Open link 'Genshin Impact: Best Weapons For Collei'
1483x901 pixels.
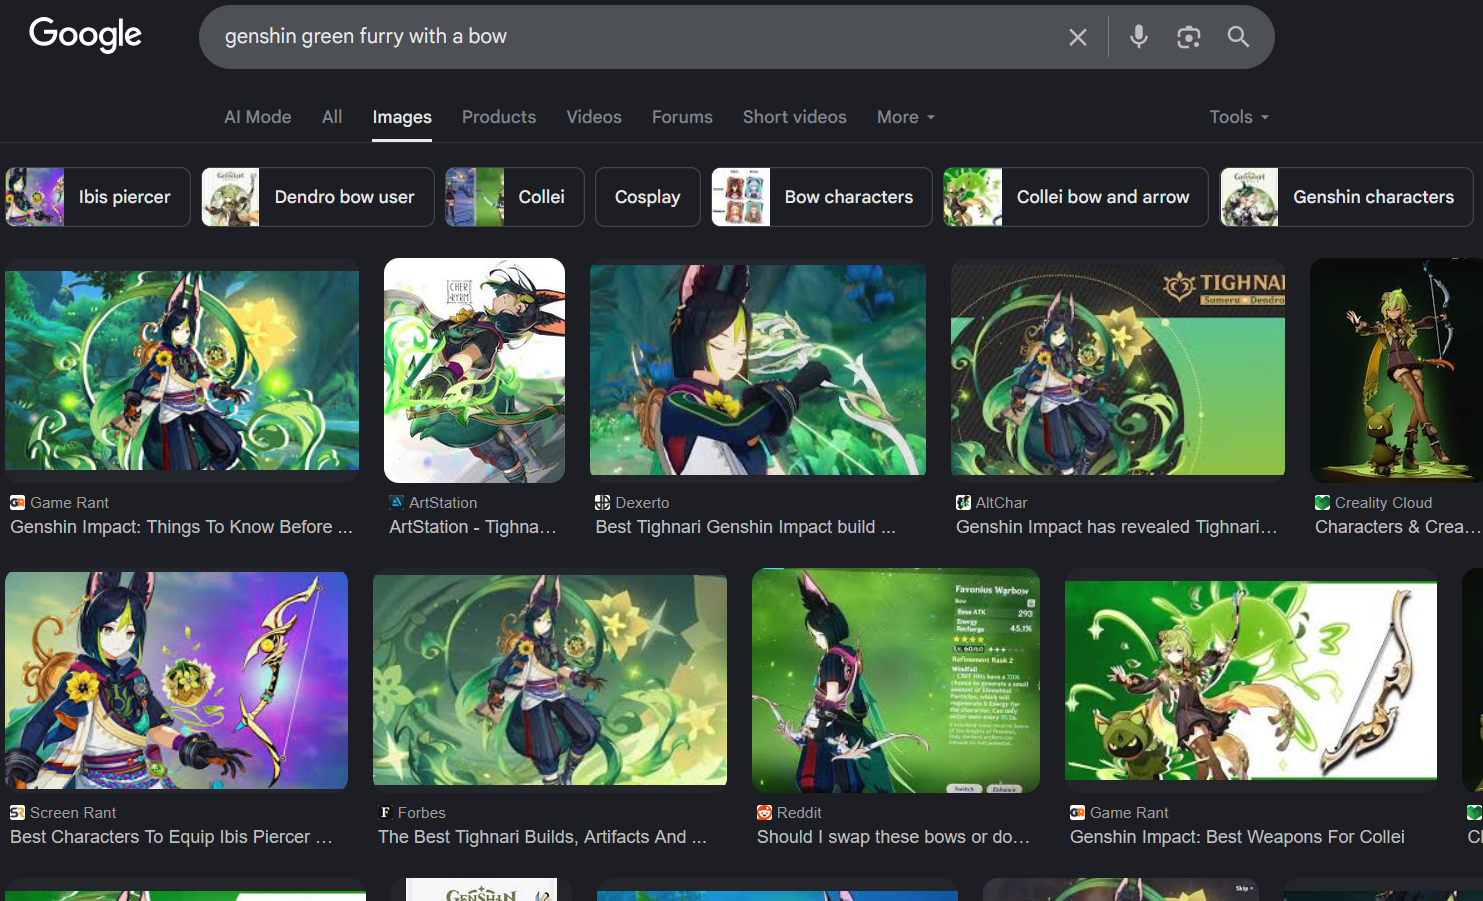pyautogui.click(x=1237, y=837)
